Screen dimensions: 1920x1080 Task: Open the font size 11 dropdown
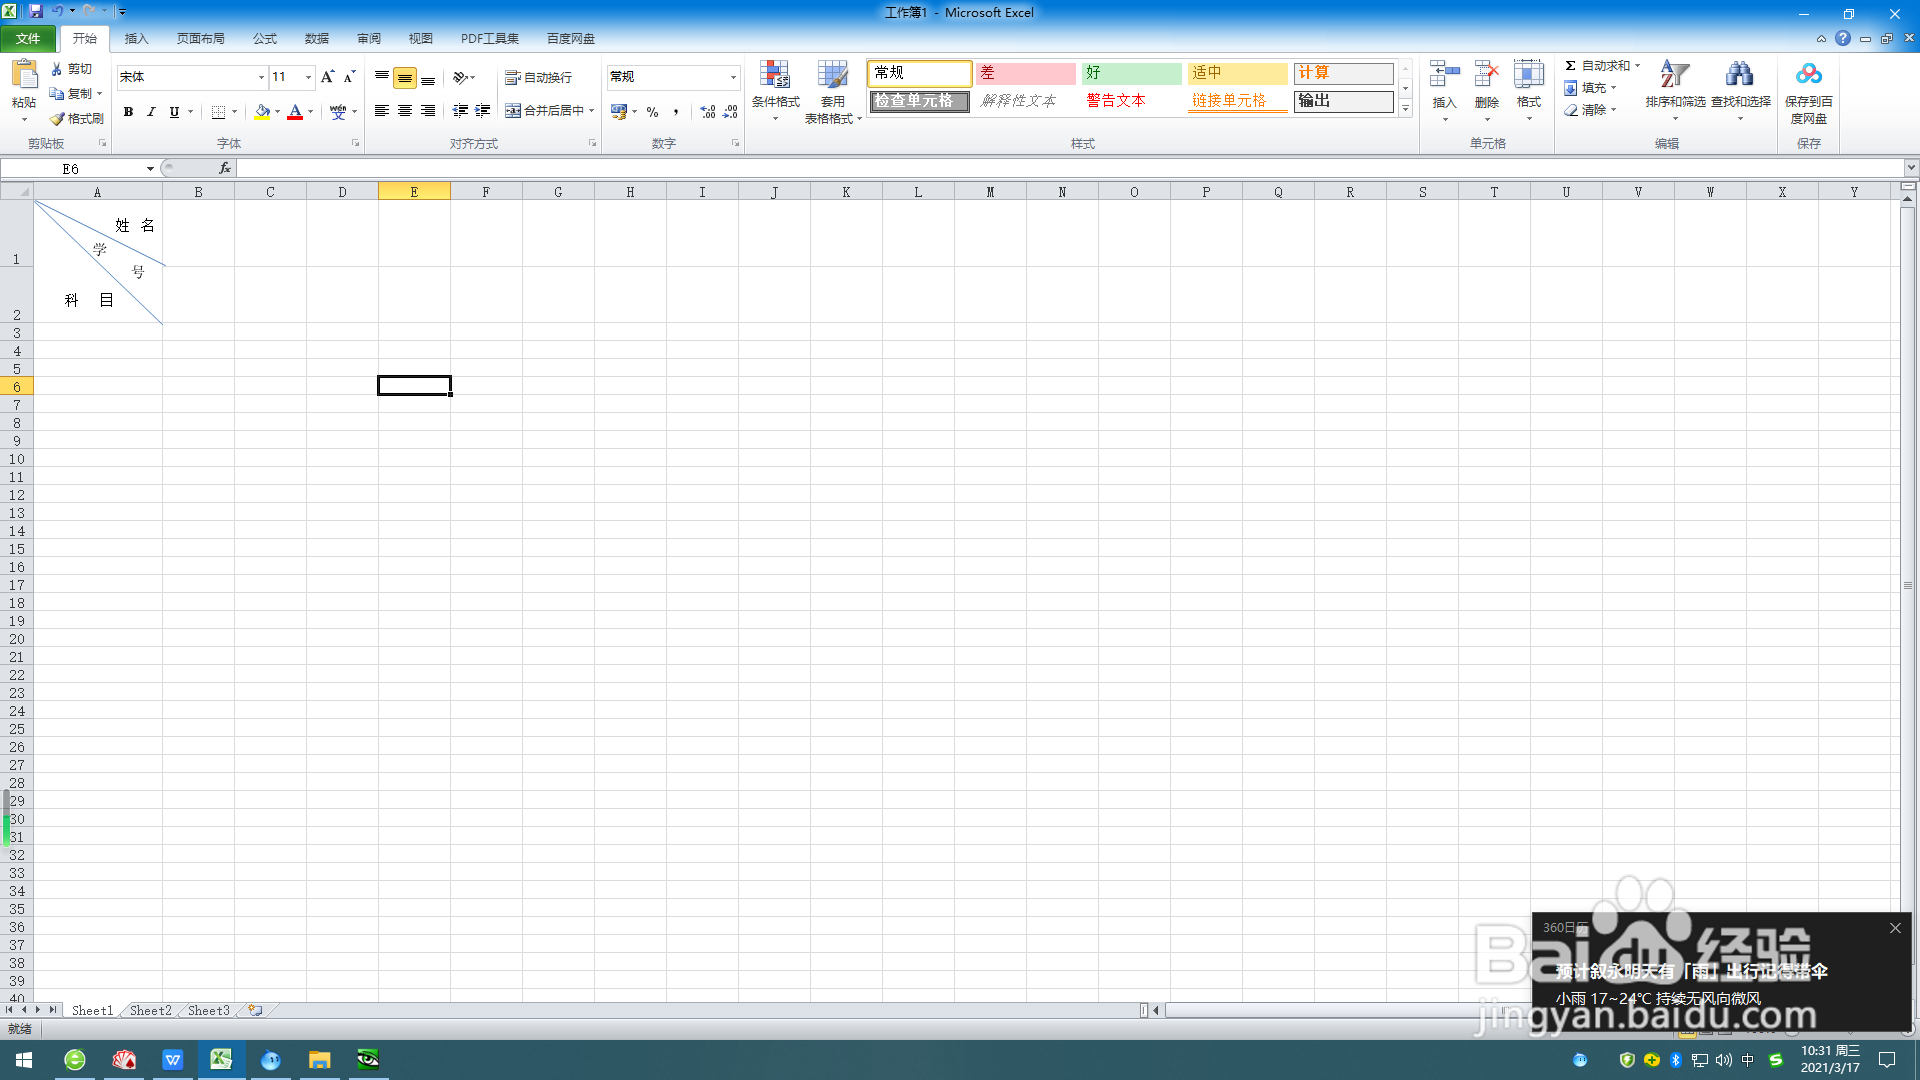(x=308, y=77)
